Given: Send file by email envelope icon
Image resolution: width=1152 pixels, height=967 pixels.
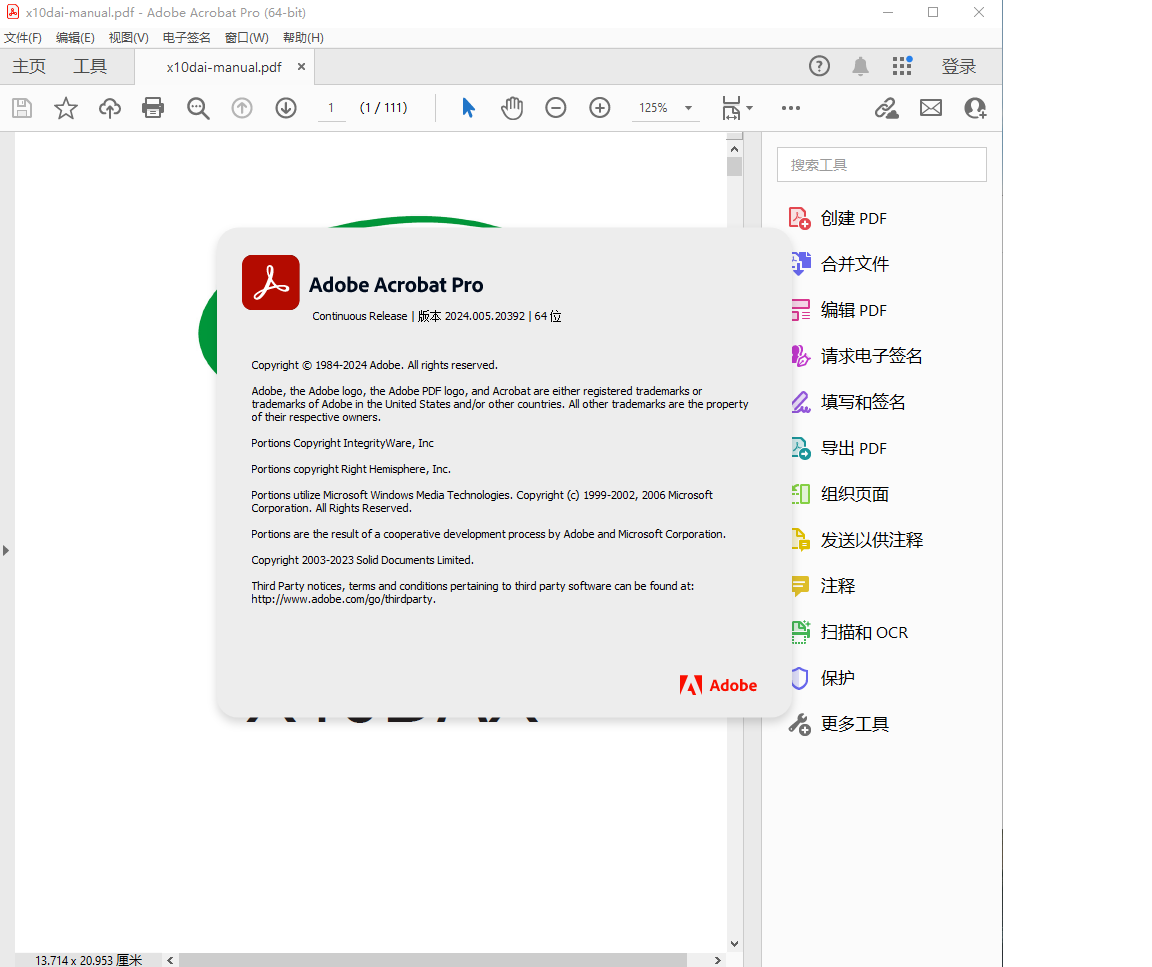Looking at the screenshot, I should pyautogui.click(x=931, y=108).
